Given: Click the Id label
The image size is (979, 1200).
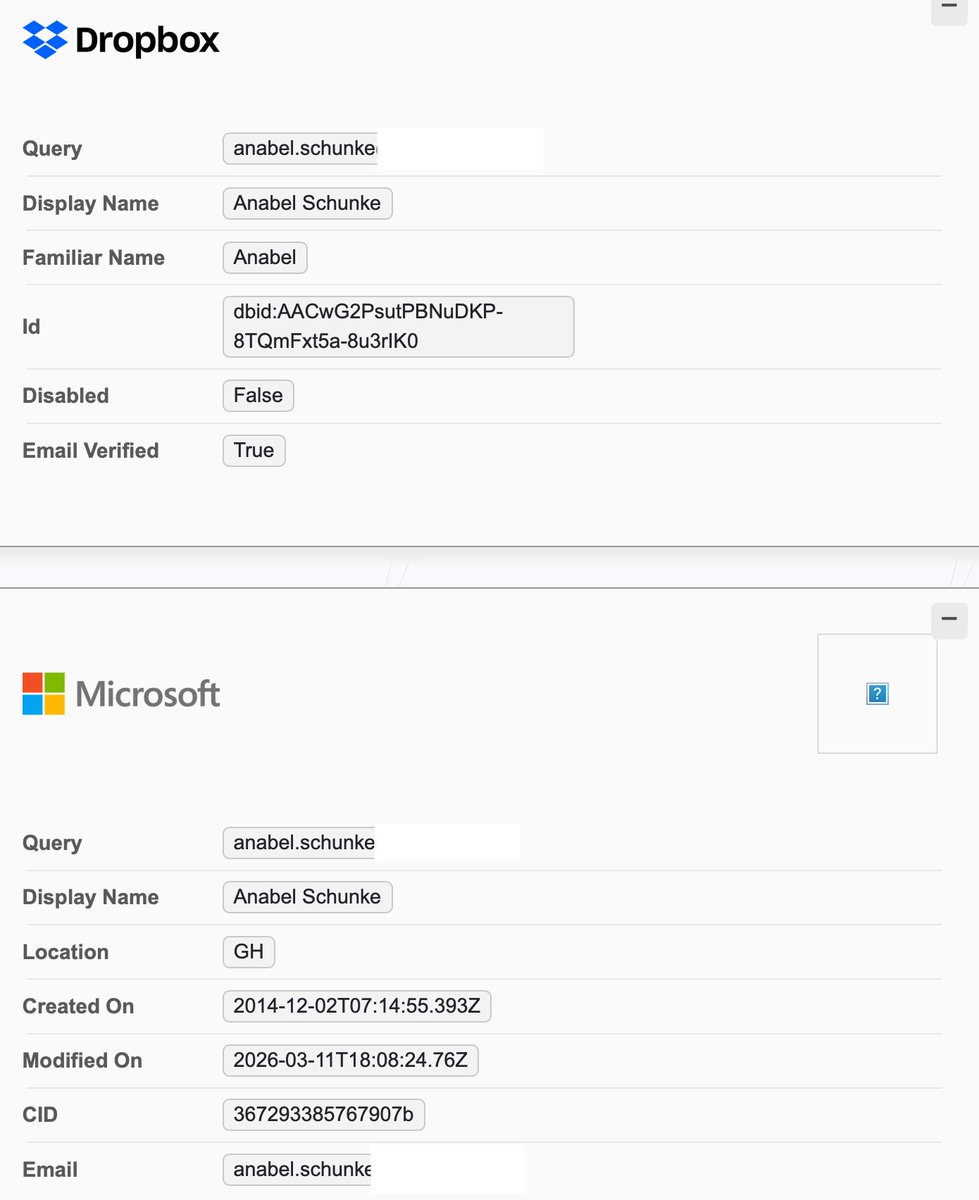Looking at the screenshot, I should 31,326.
